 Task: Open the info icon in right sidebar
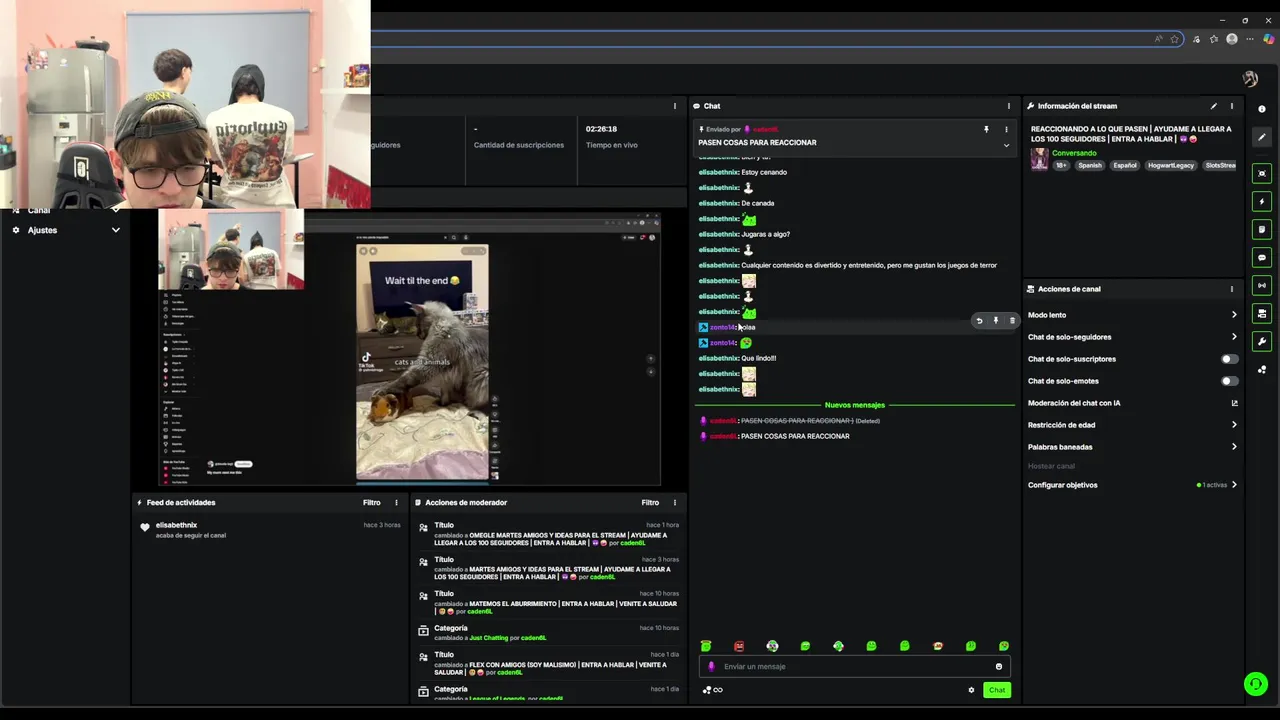point(1262,109)
